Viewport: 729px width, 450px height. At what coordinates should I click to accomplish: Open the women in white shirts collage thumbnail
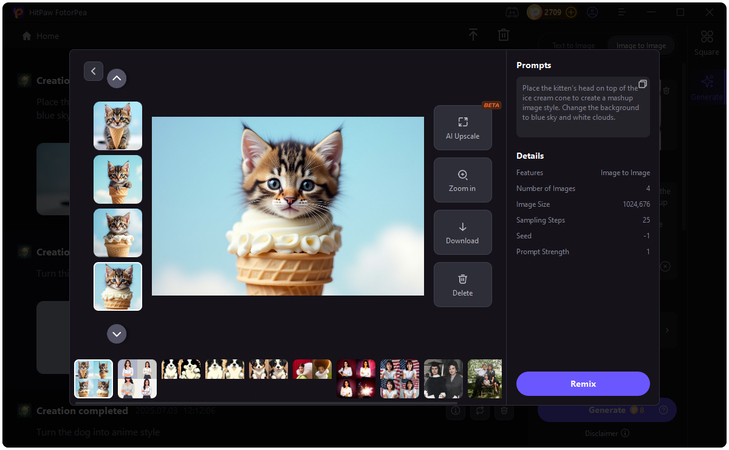click(x=137, y=378)
